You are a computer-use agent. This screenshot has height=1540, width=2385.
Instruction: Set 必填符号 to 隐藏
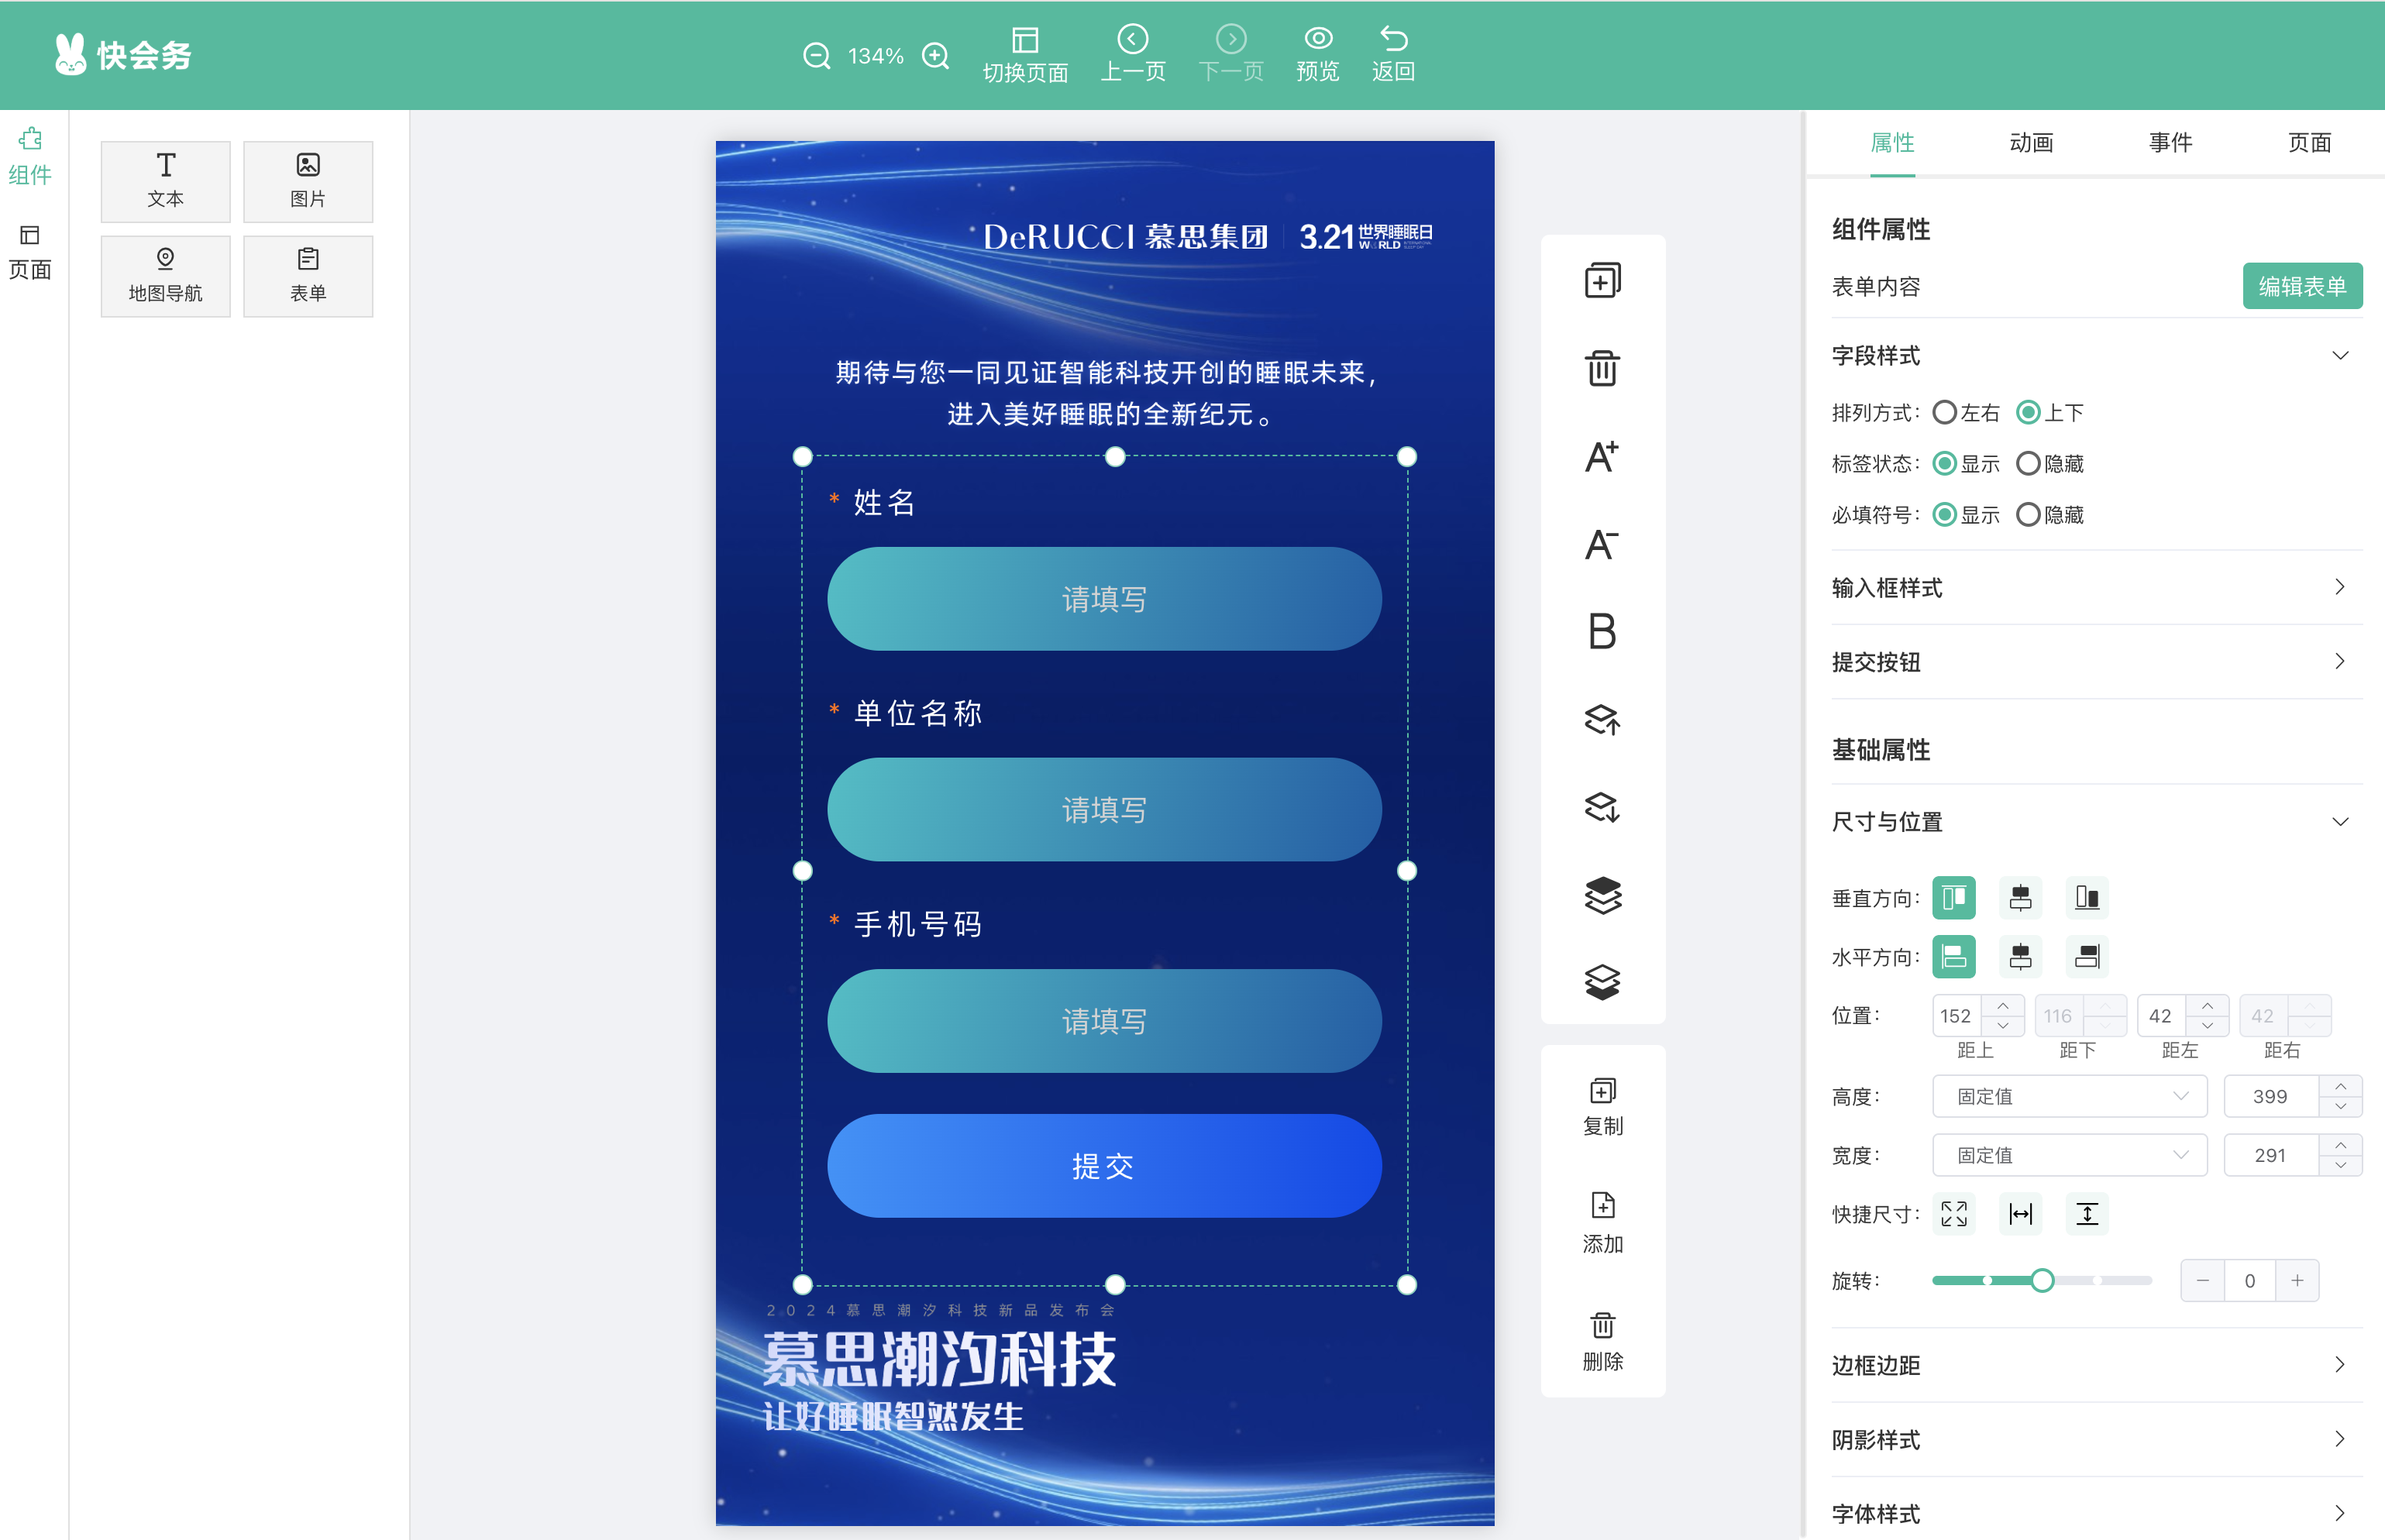tap(2027, 514)
